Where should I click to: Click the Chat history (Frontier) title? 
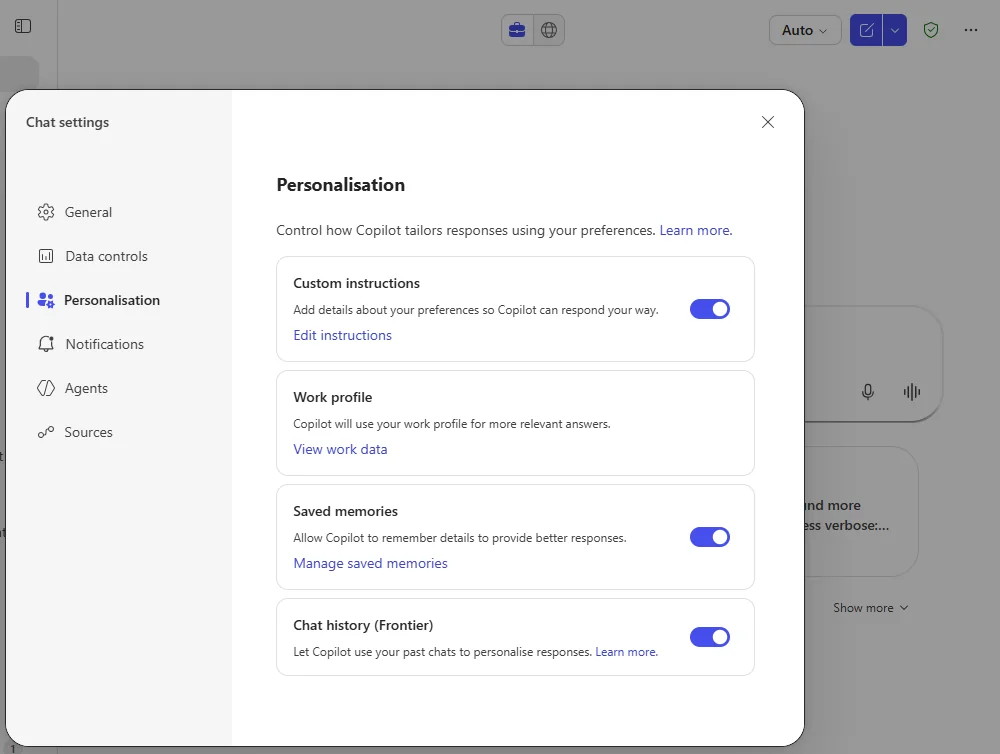(363, 625)
